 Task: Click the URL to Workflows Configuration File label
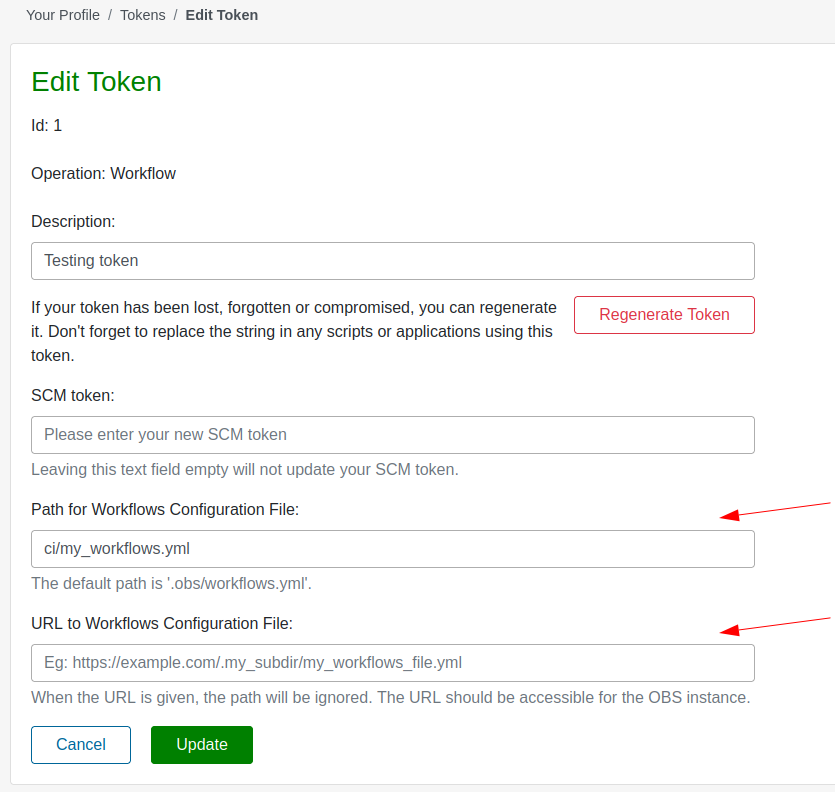tap(162, 623)
